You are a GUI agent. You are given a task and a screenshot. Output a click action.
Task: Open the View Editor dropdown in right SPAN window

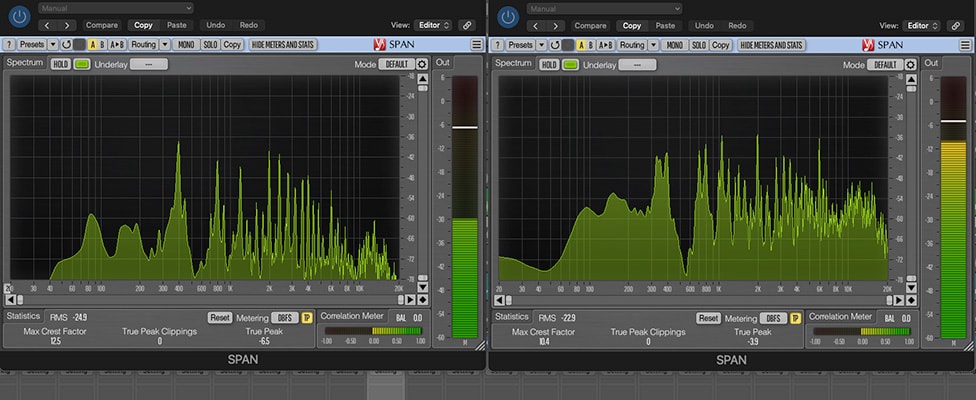921,26
